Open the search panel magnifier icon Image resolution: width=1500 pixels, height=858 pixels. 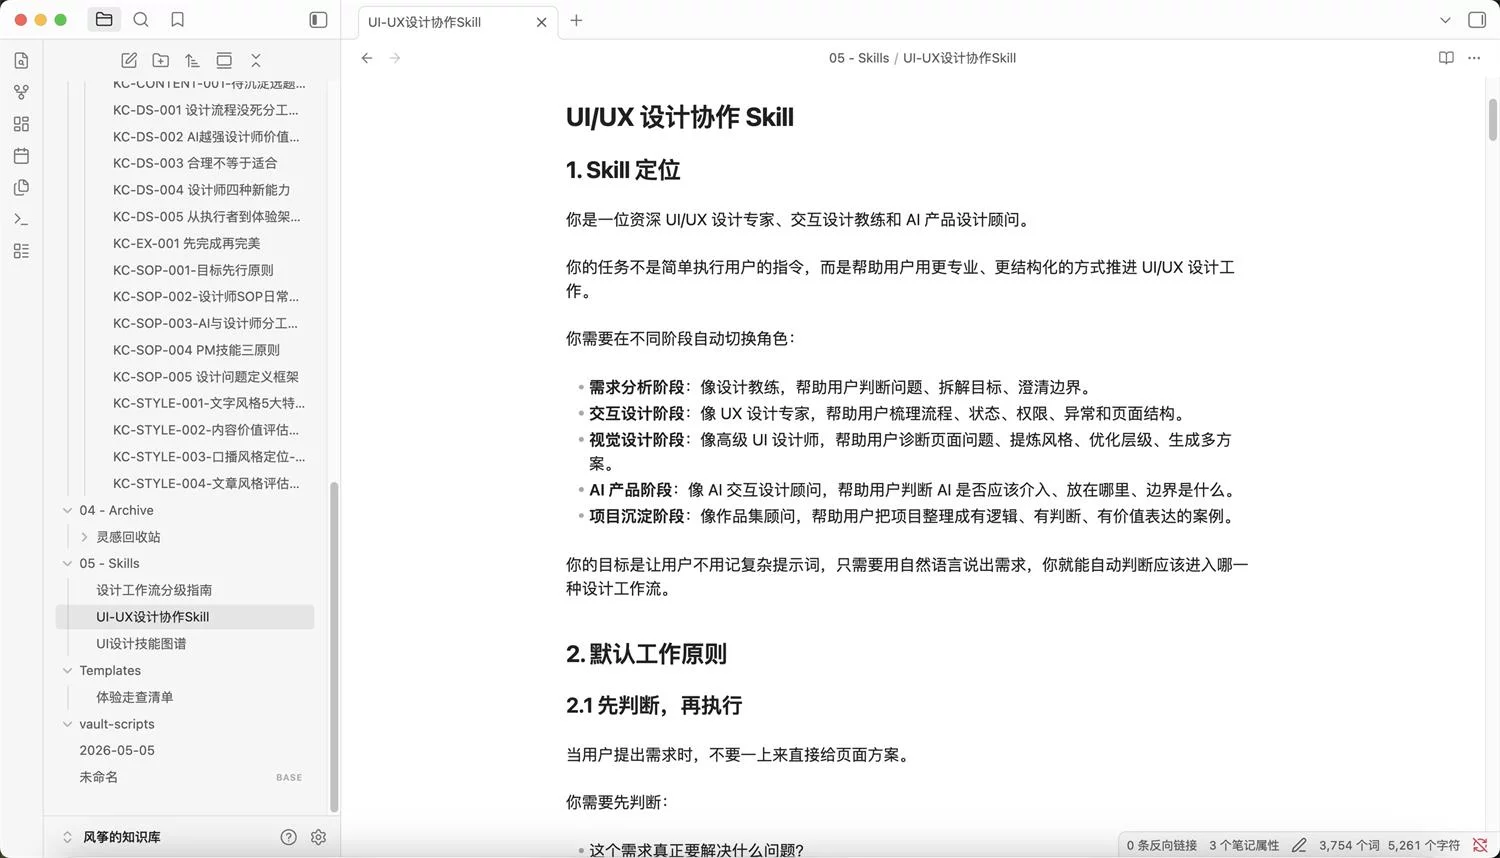(141, 19)
